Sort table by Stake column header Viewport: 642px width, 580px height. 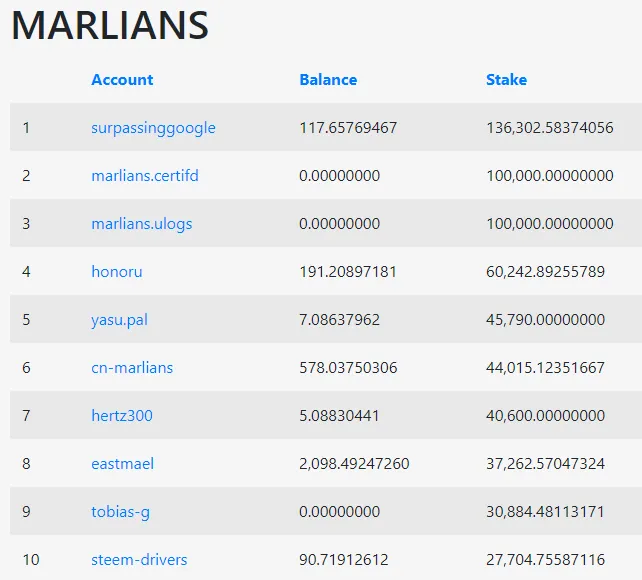pos(506,79)
